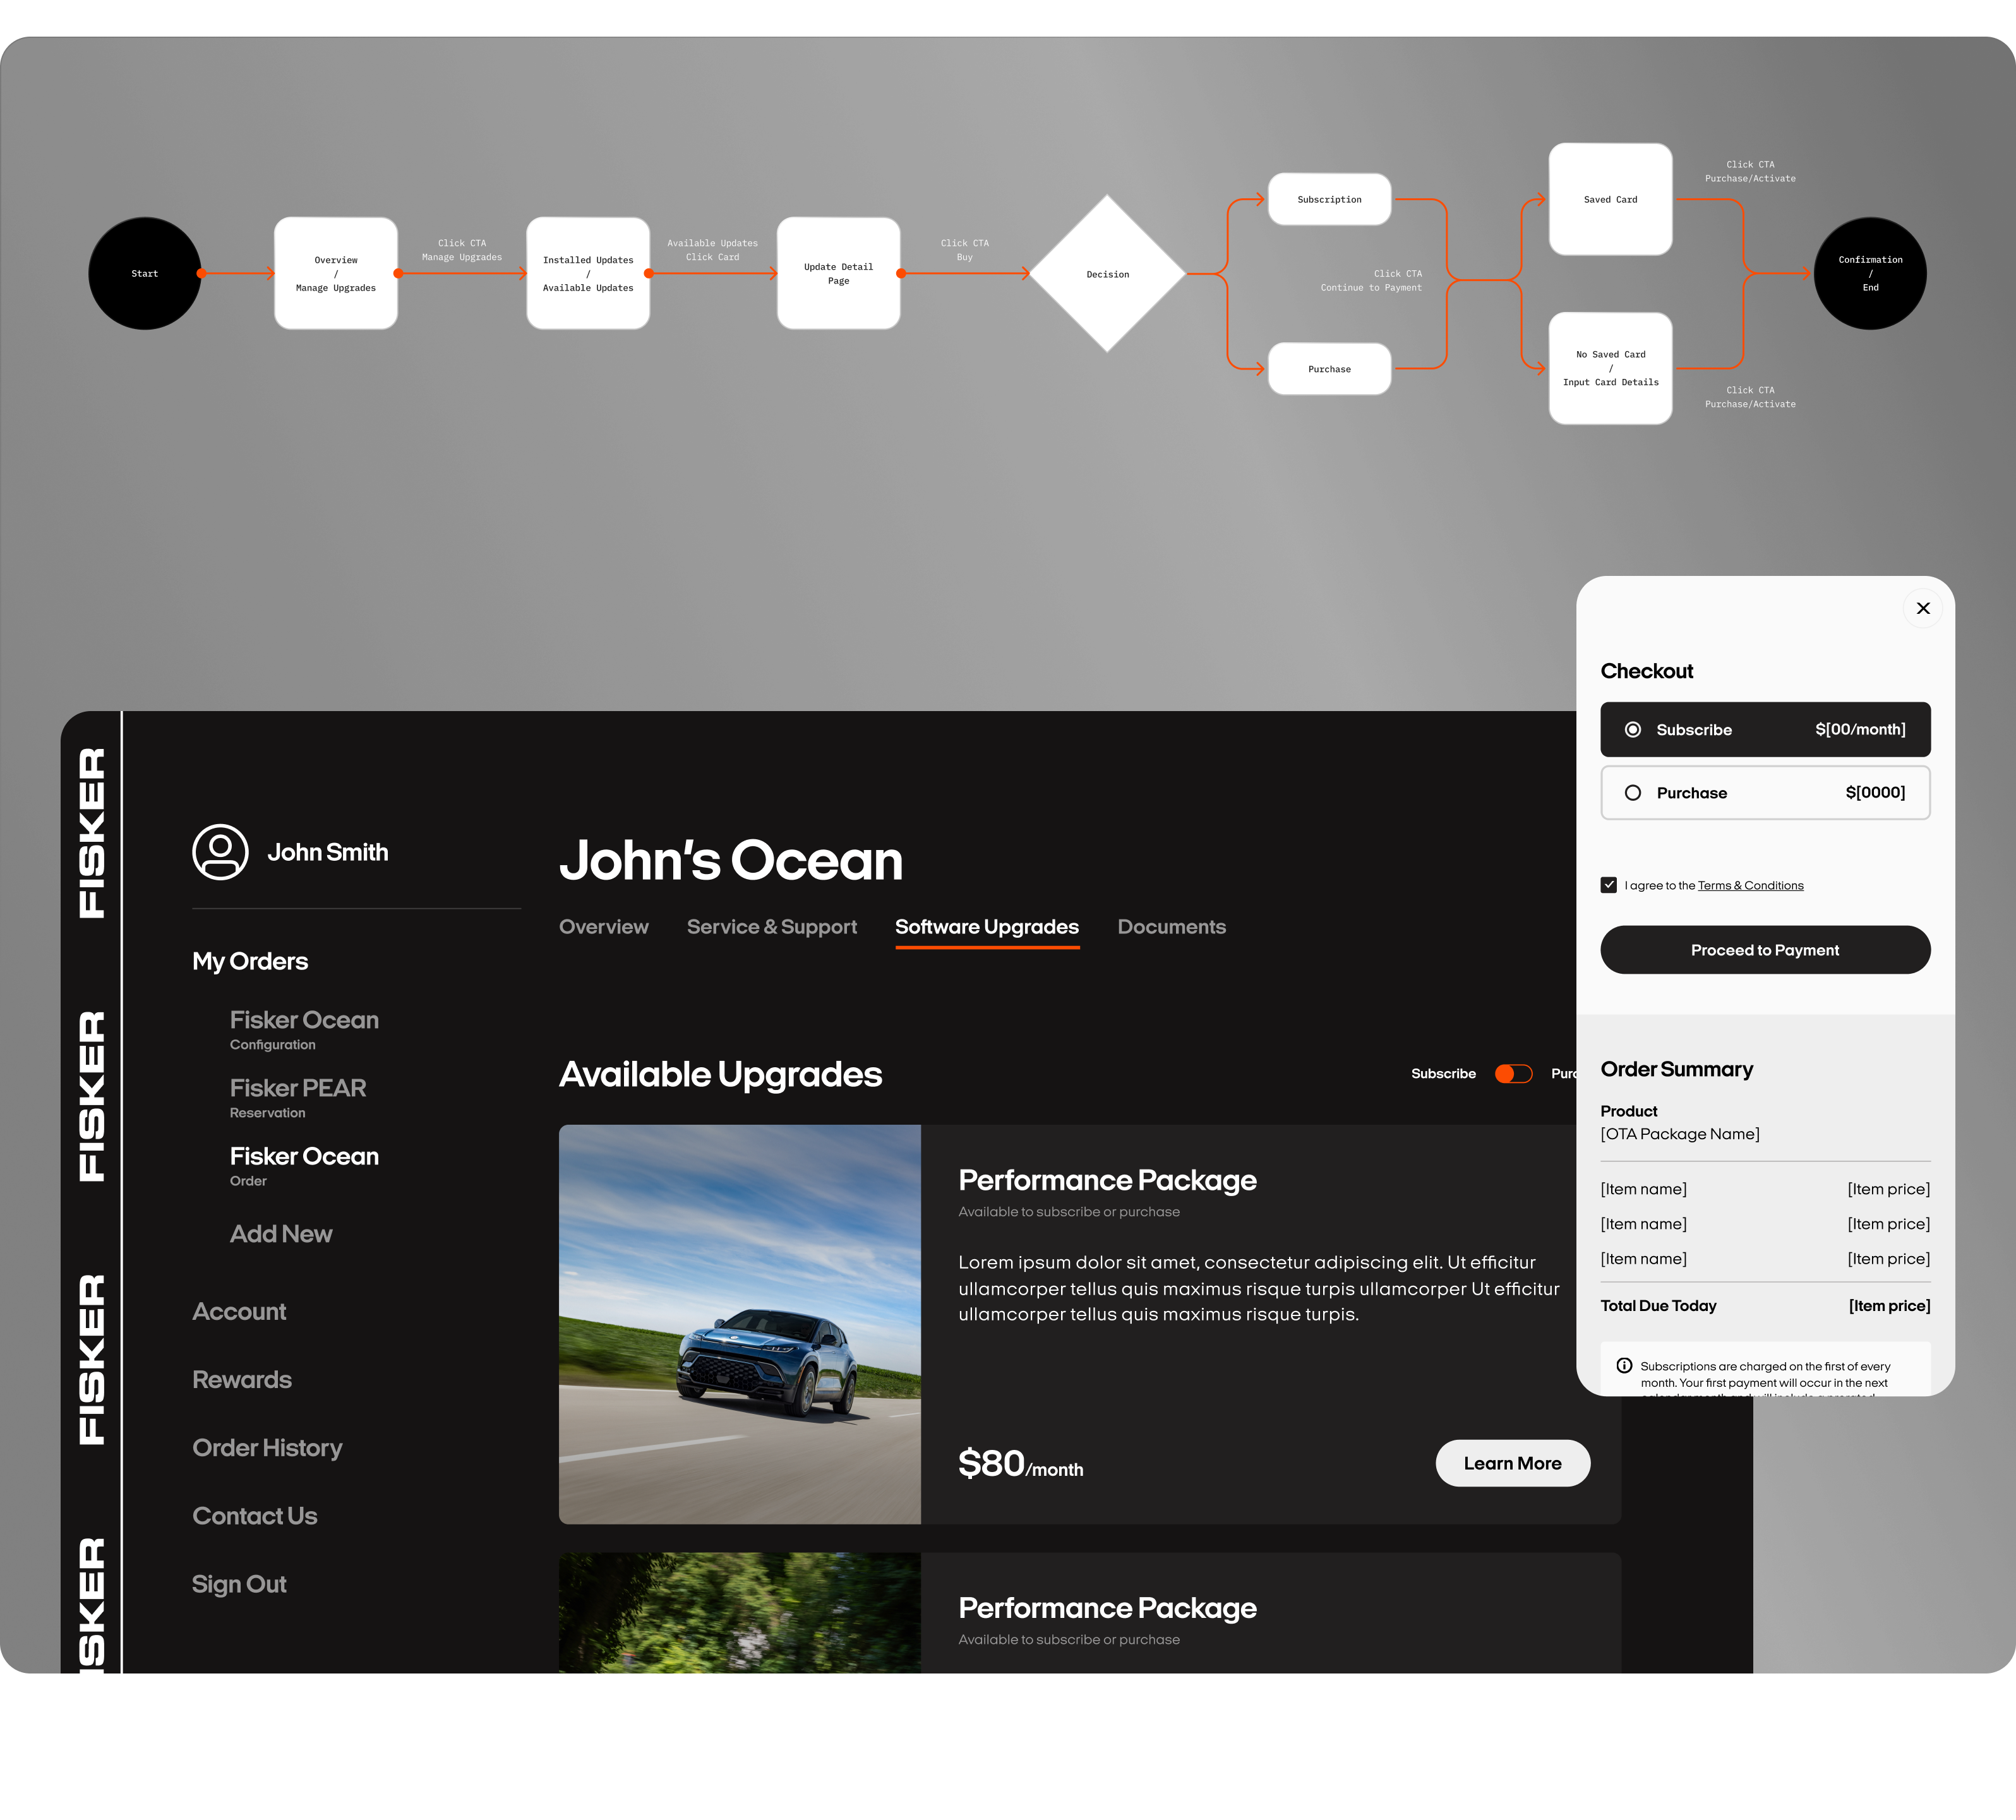Click the John Smith user name
The width and height of the screenshot is (2016, 1820).
pyautogui.click(x=328, y=852)
